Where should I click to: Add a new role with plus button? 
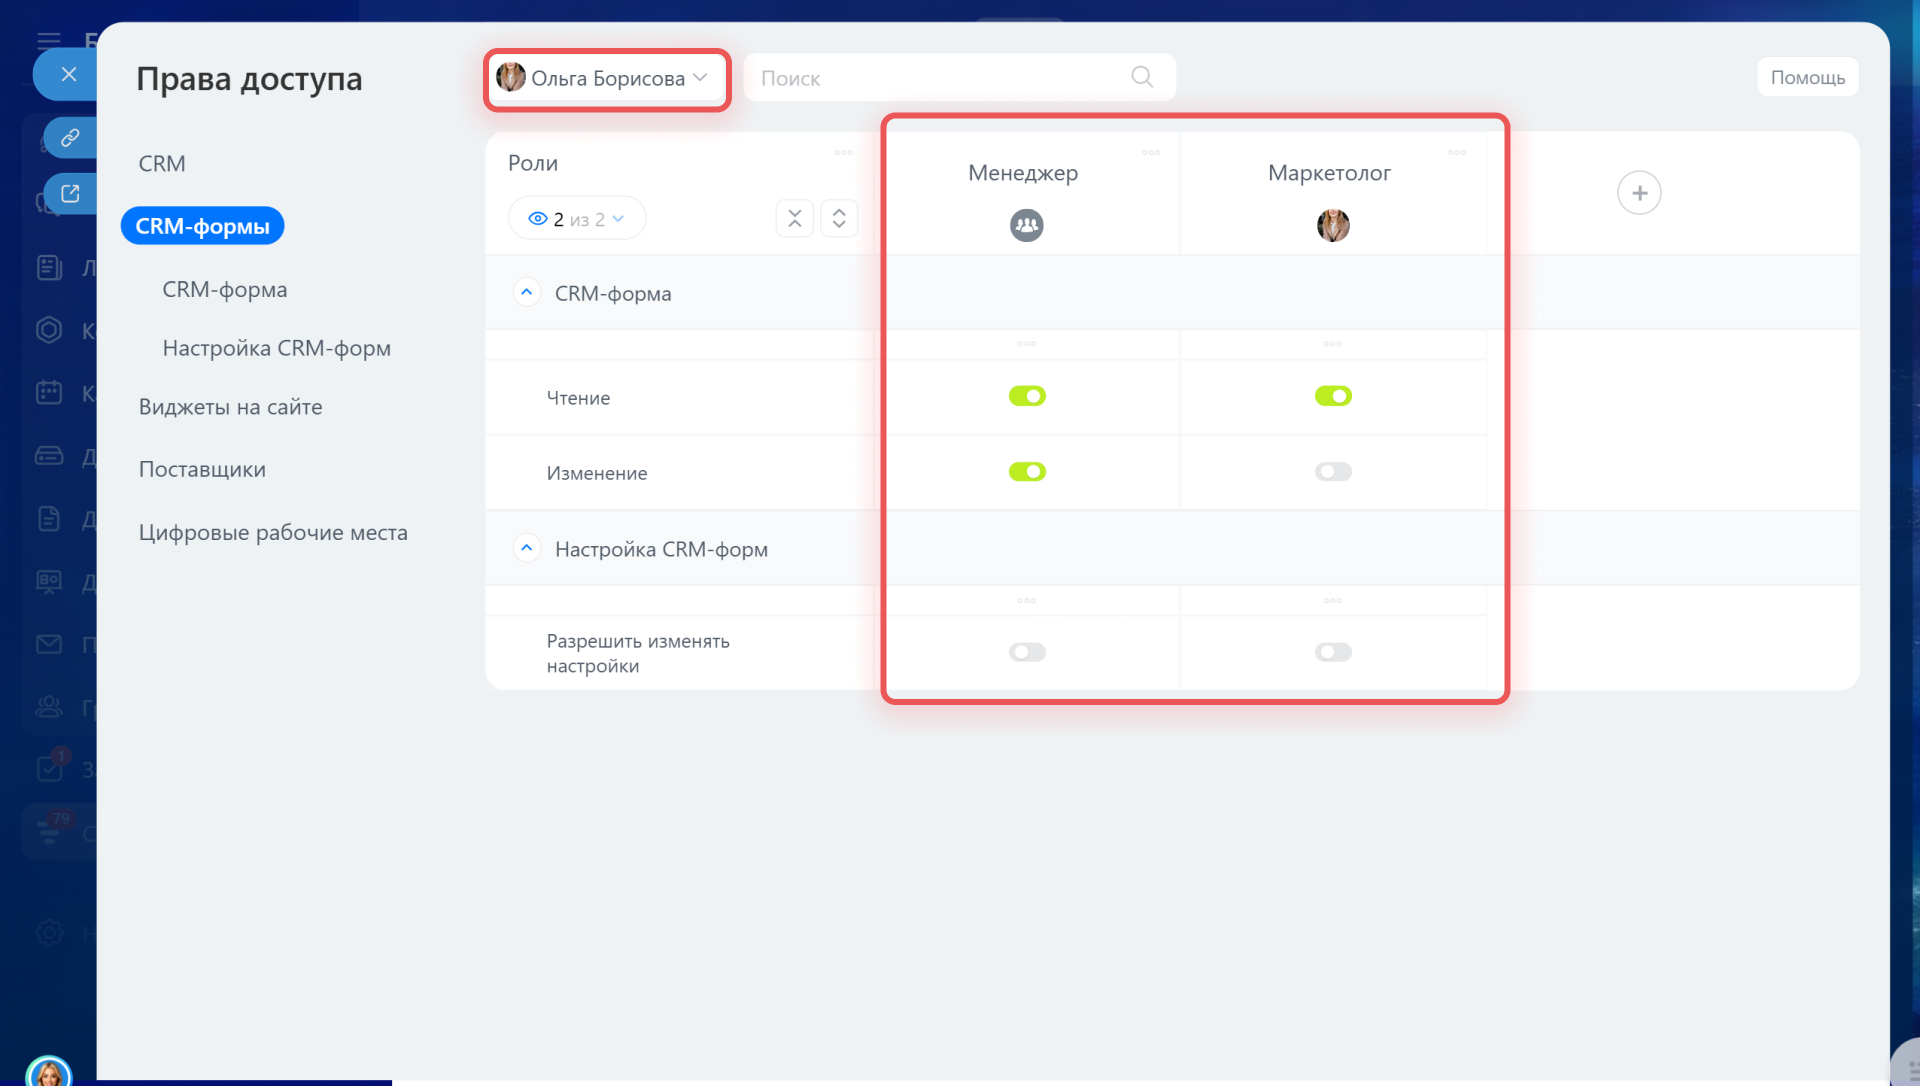coord(1639,193)
